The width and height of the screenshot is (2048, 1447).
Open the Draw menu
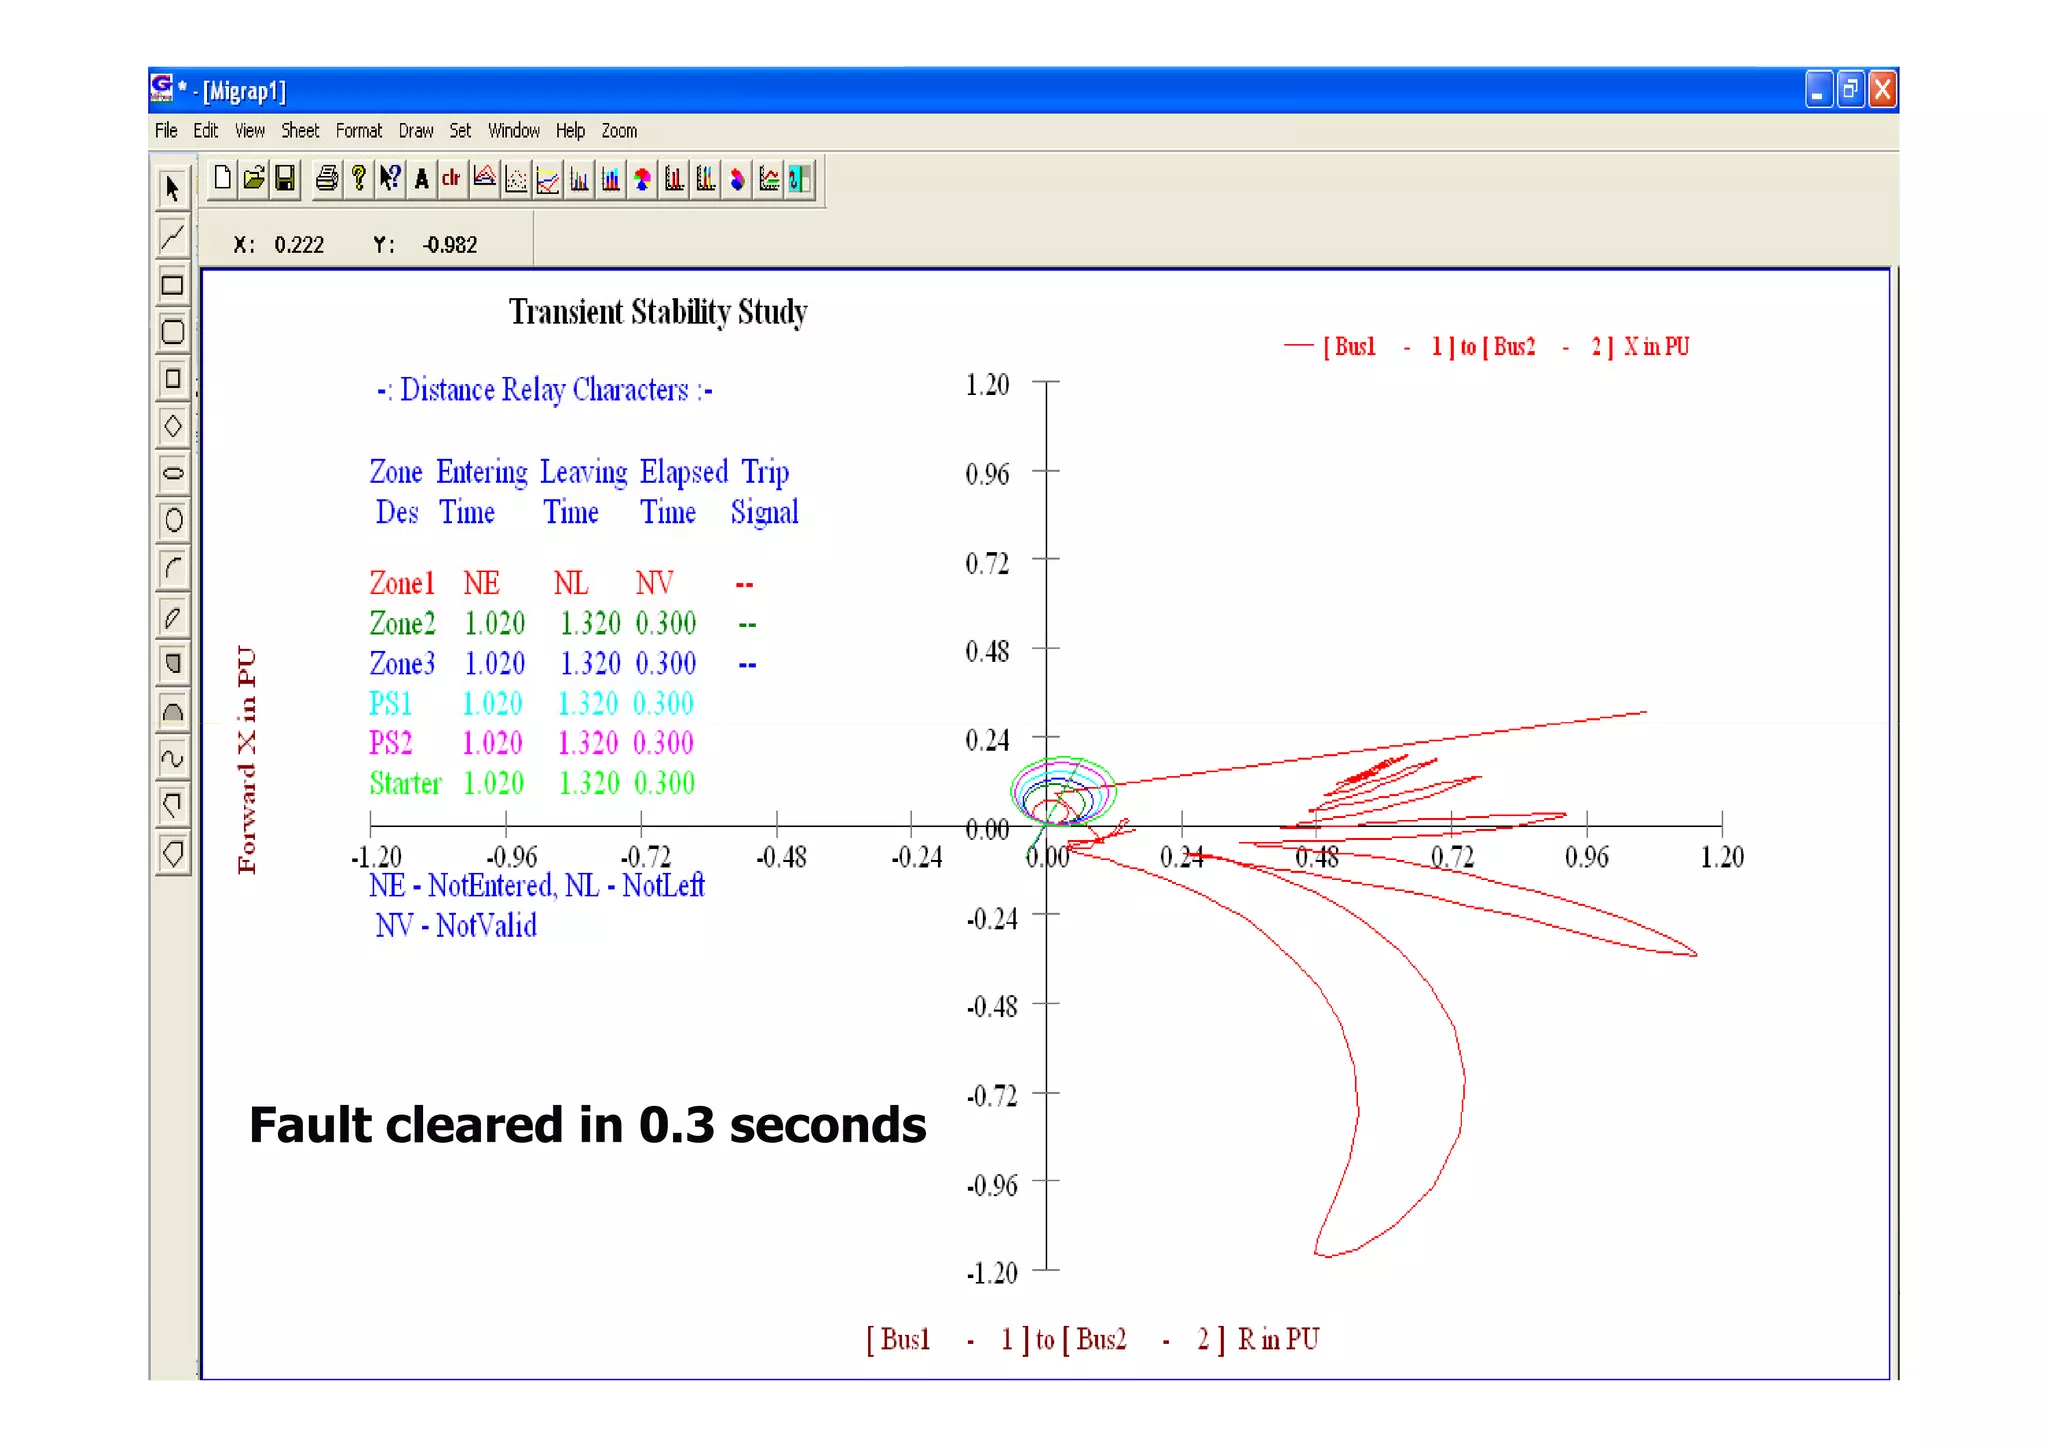coord(416,131)
